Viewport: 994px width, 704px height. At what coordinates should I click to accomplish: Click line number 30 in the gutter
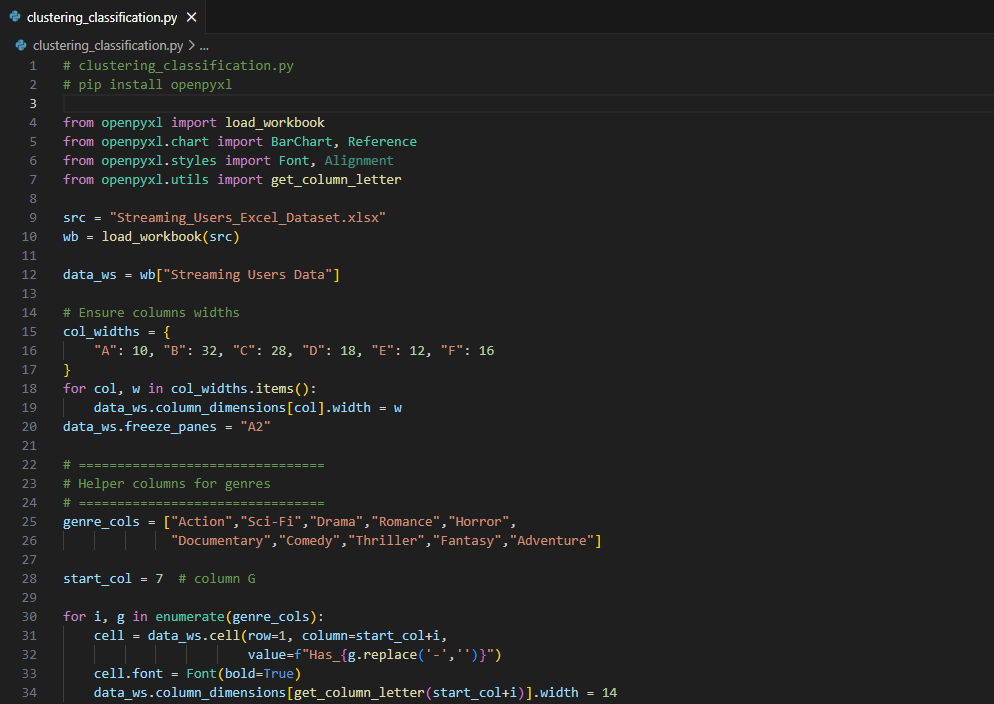pyautogui.click(x=31, y=617)
